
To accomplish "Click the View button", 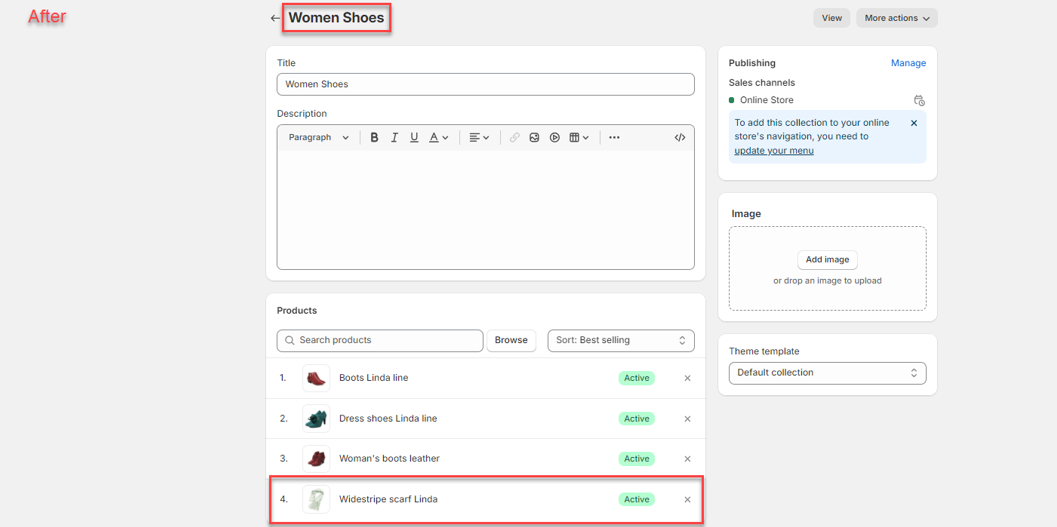I will click(831, 18).
